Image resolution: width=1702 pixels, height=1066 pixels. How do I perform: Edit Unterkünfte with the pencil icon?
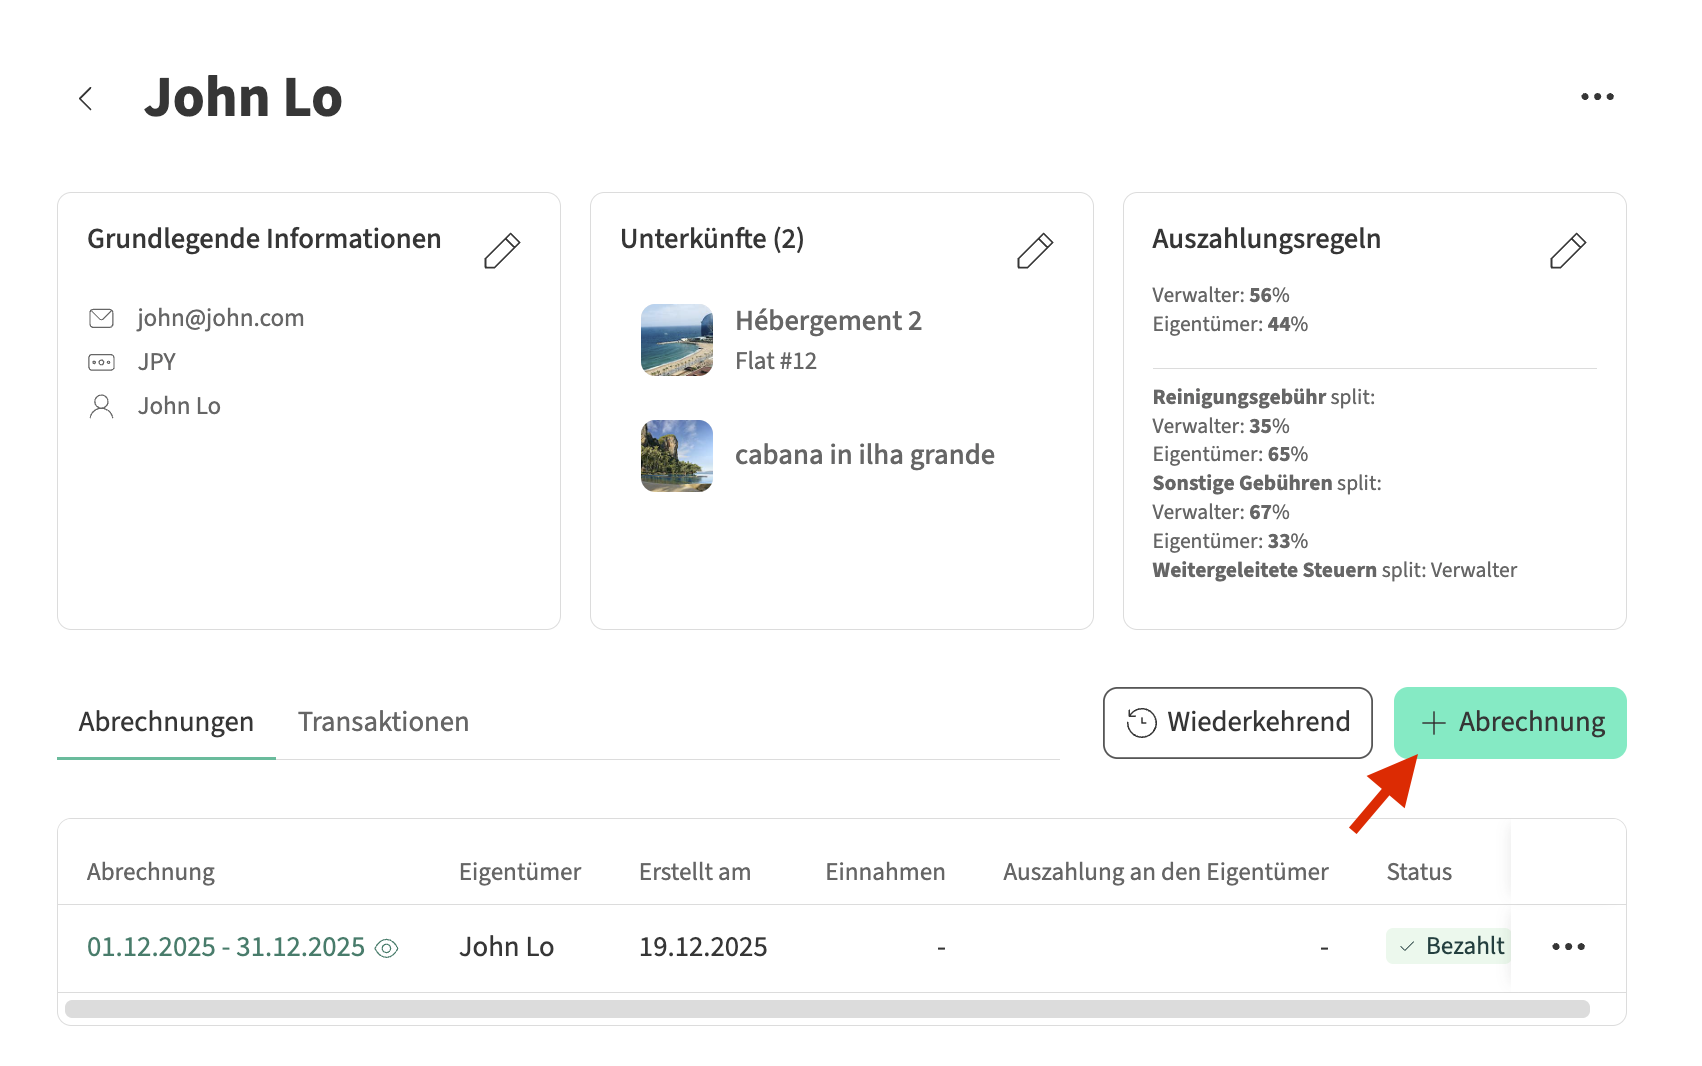(1035, 251)
